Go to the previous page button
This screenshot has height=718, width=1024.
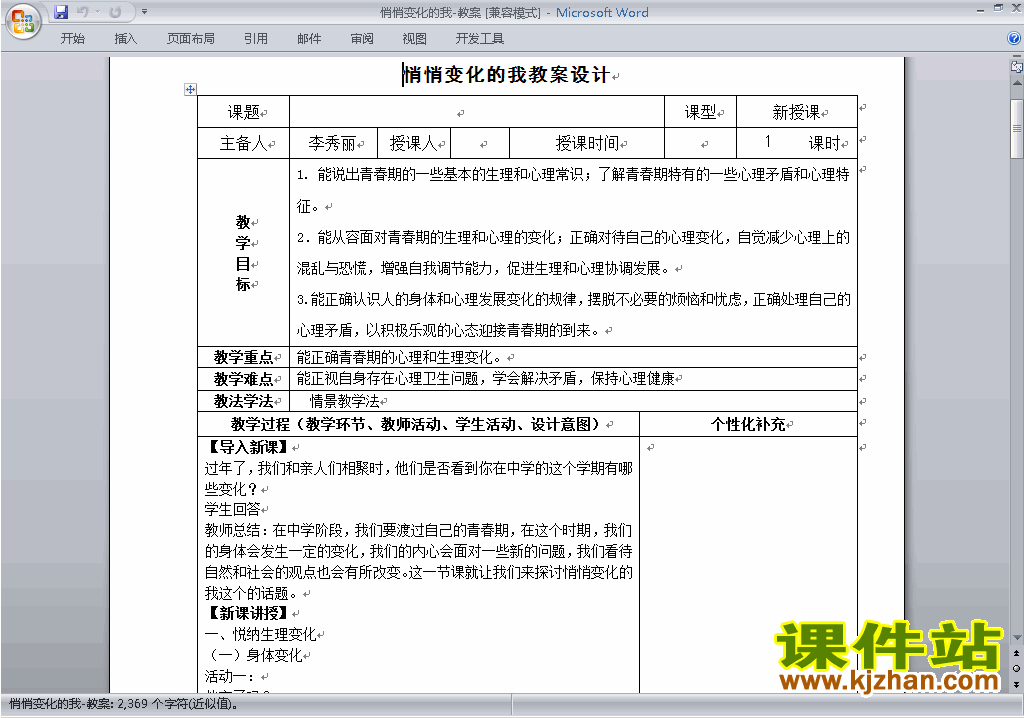point(1016,653)
